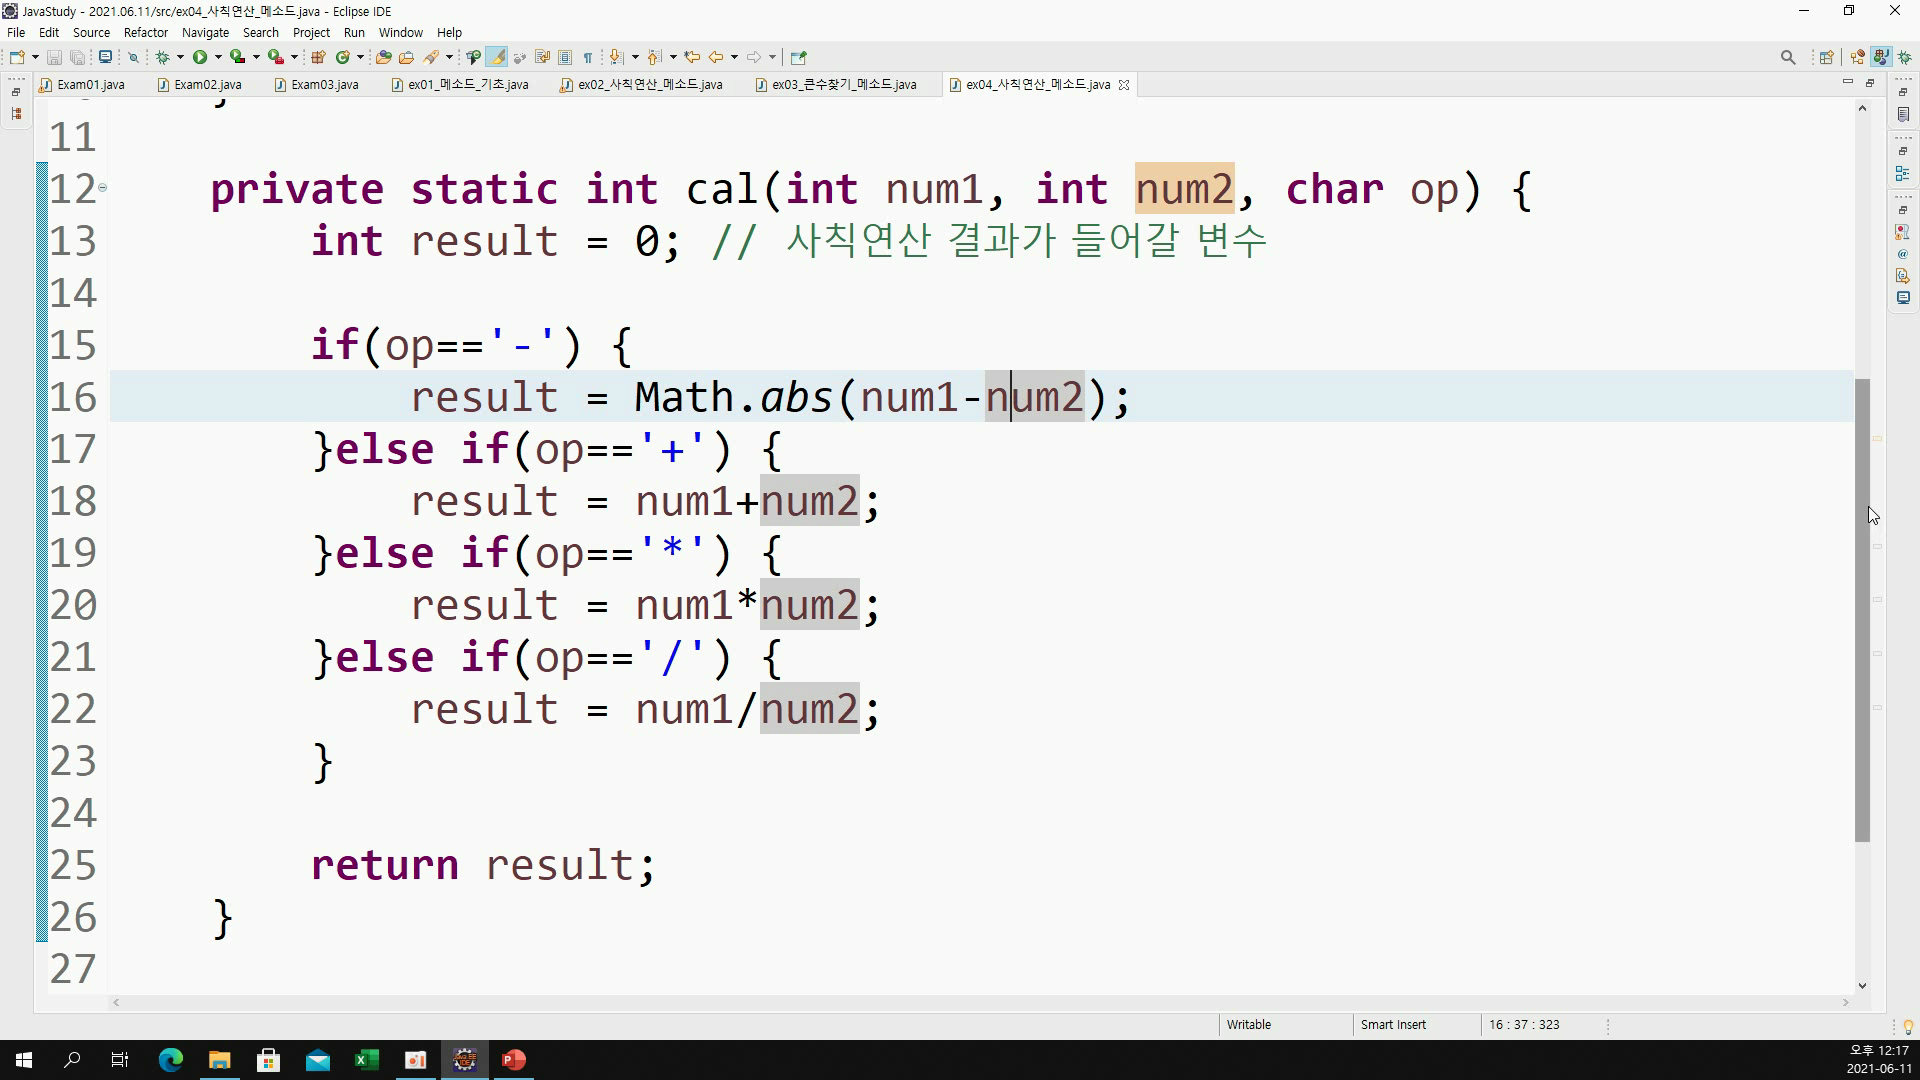This screenshot has width=1920, height=1080.
Task: Click the New file wizard icon
Action: [17, 57]
